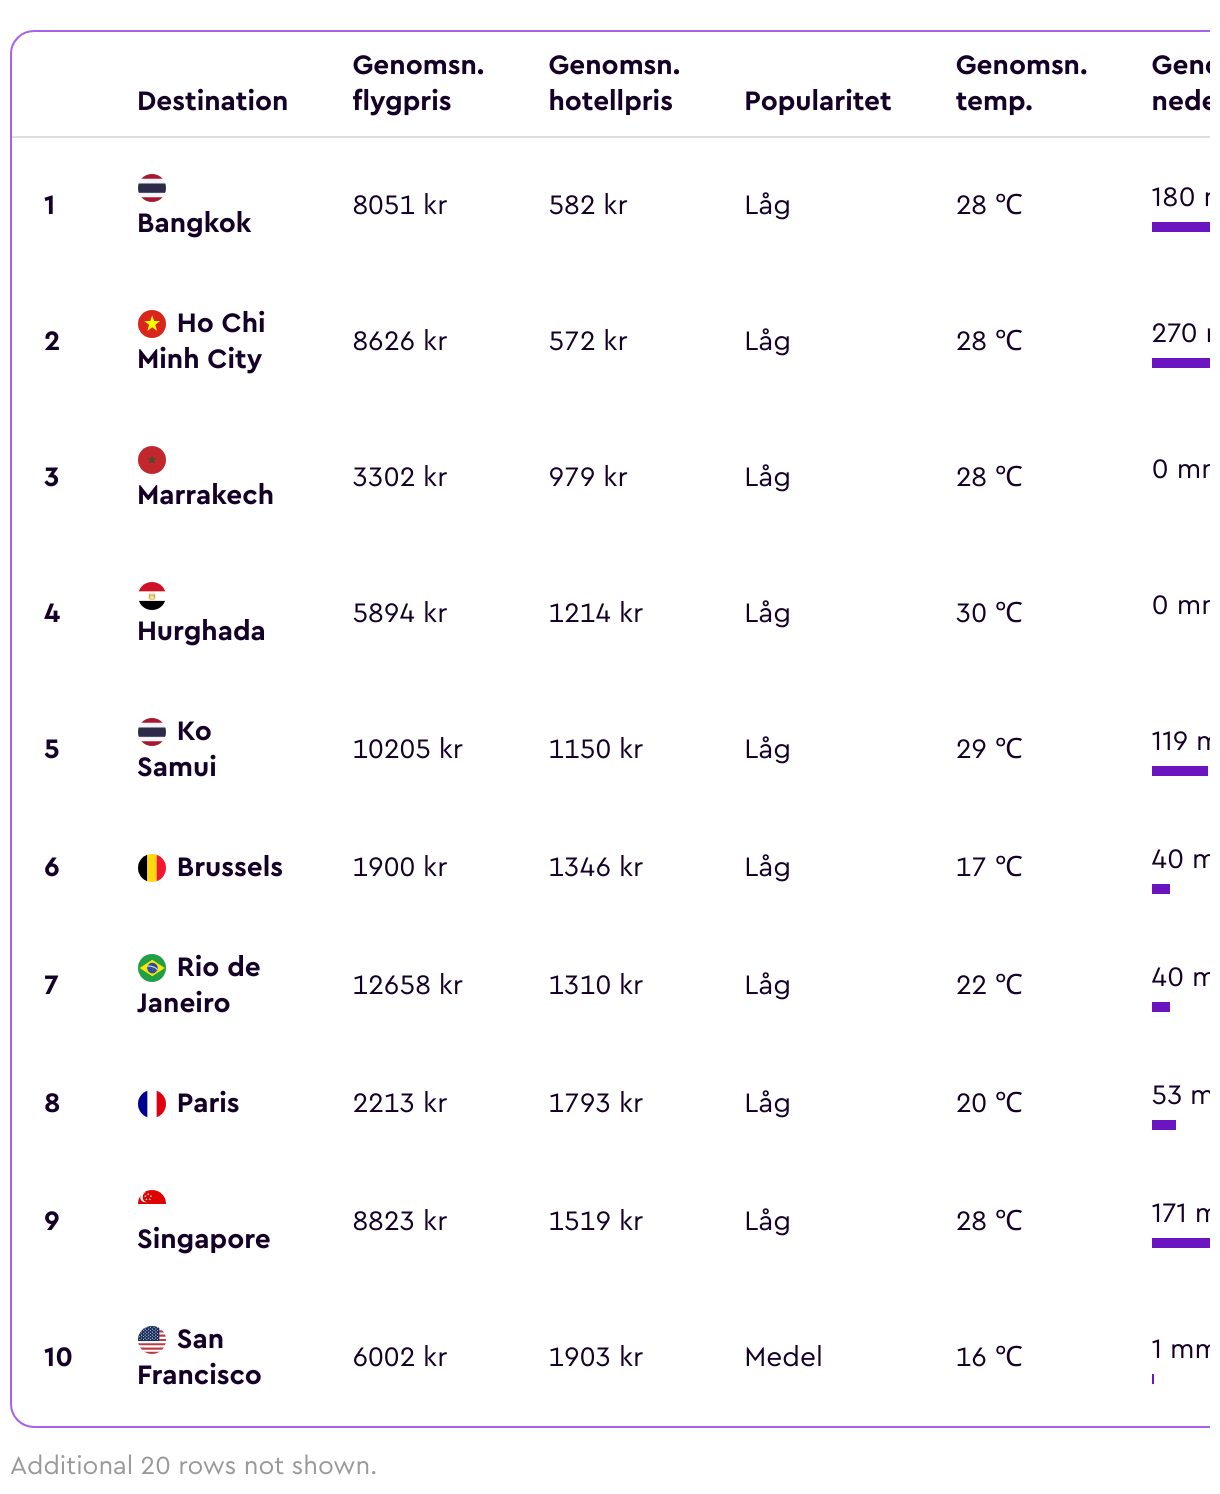Viewport: 1220px width, 1494px height.
Task: Click 12658 kr flight price for Rio
Action: tap(407, 985)
